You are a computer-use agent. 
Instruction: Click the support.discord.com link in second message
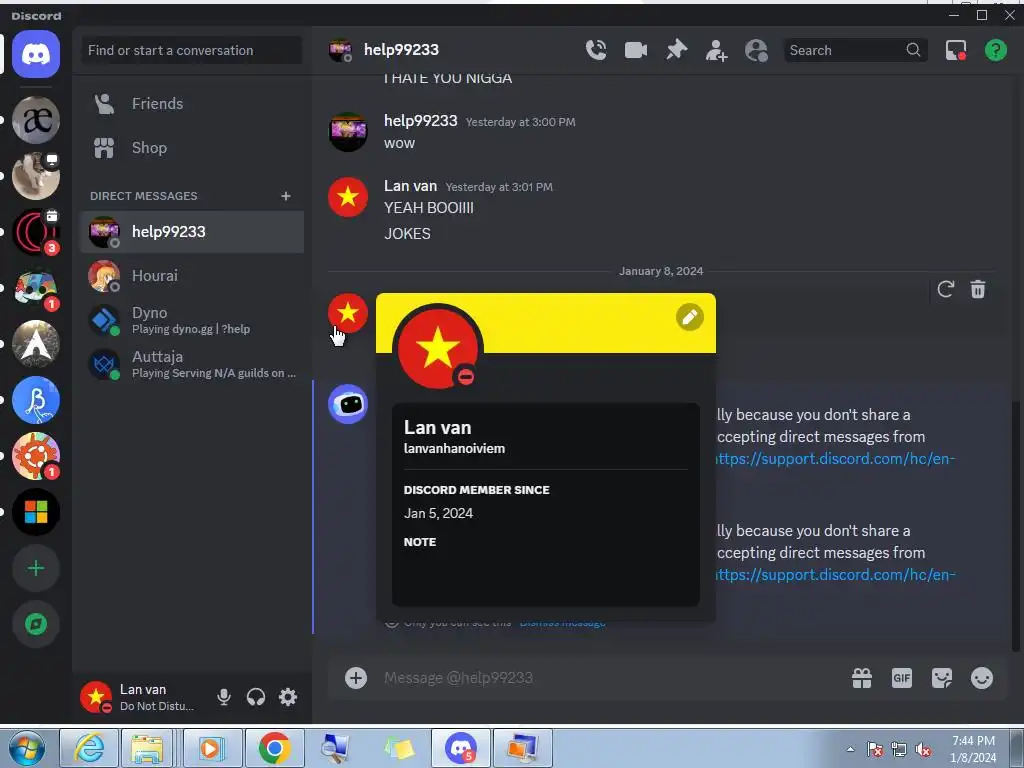point(836,575)
